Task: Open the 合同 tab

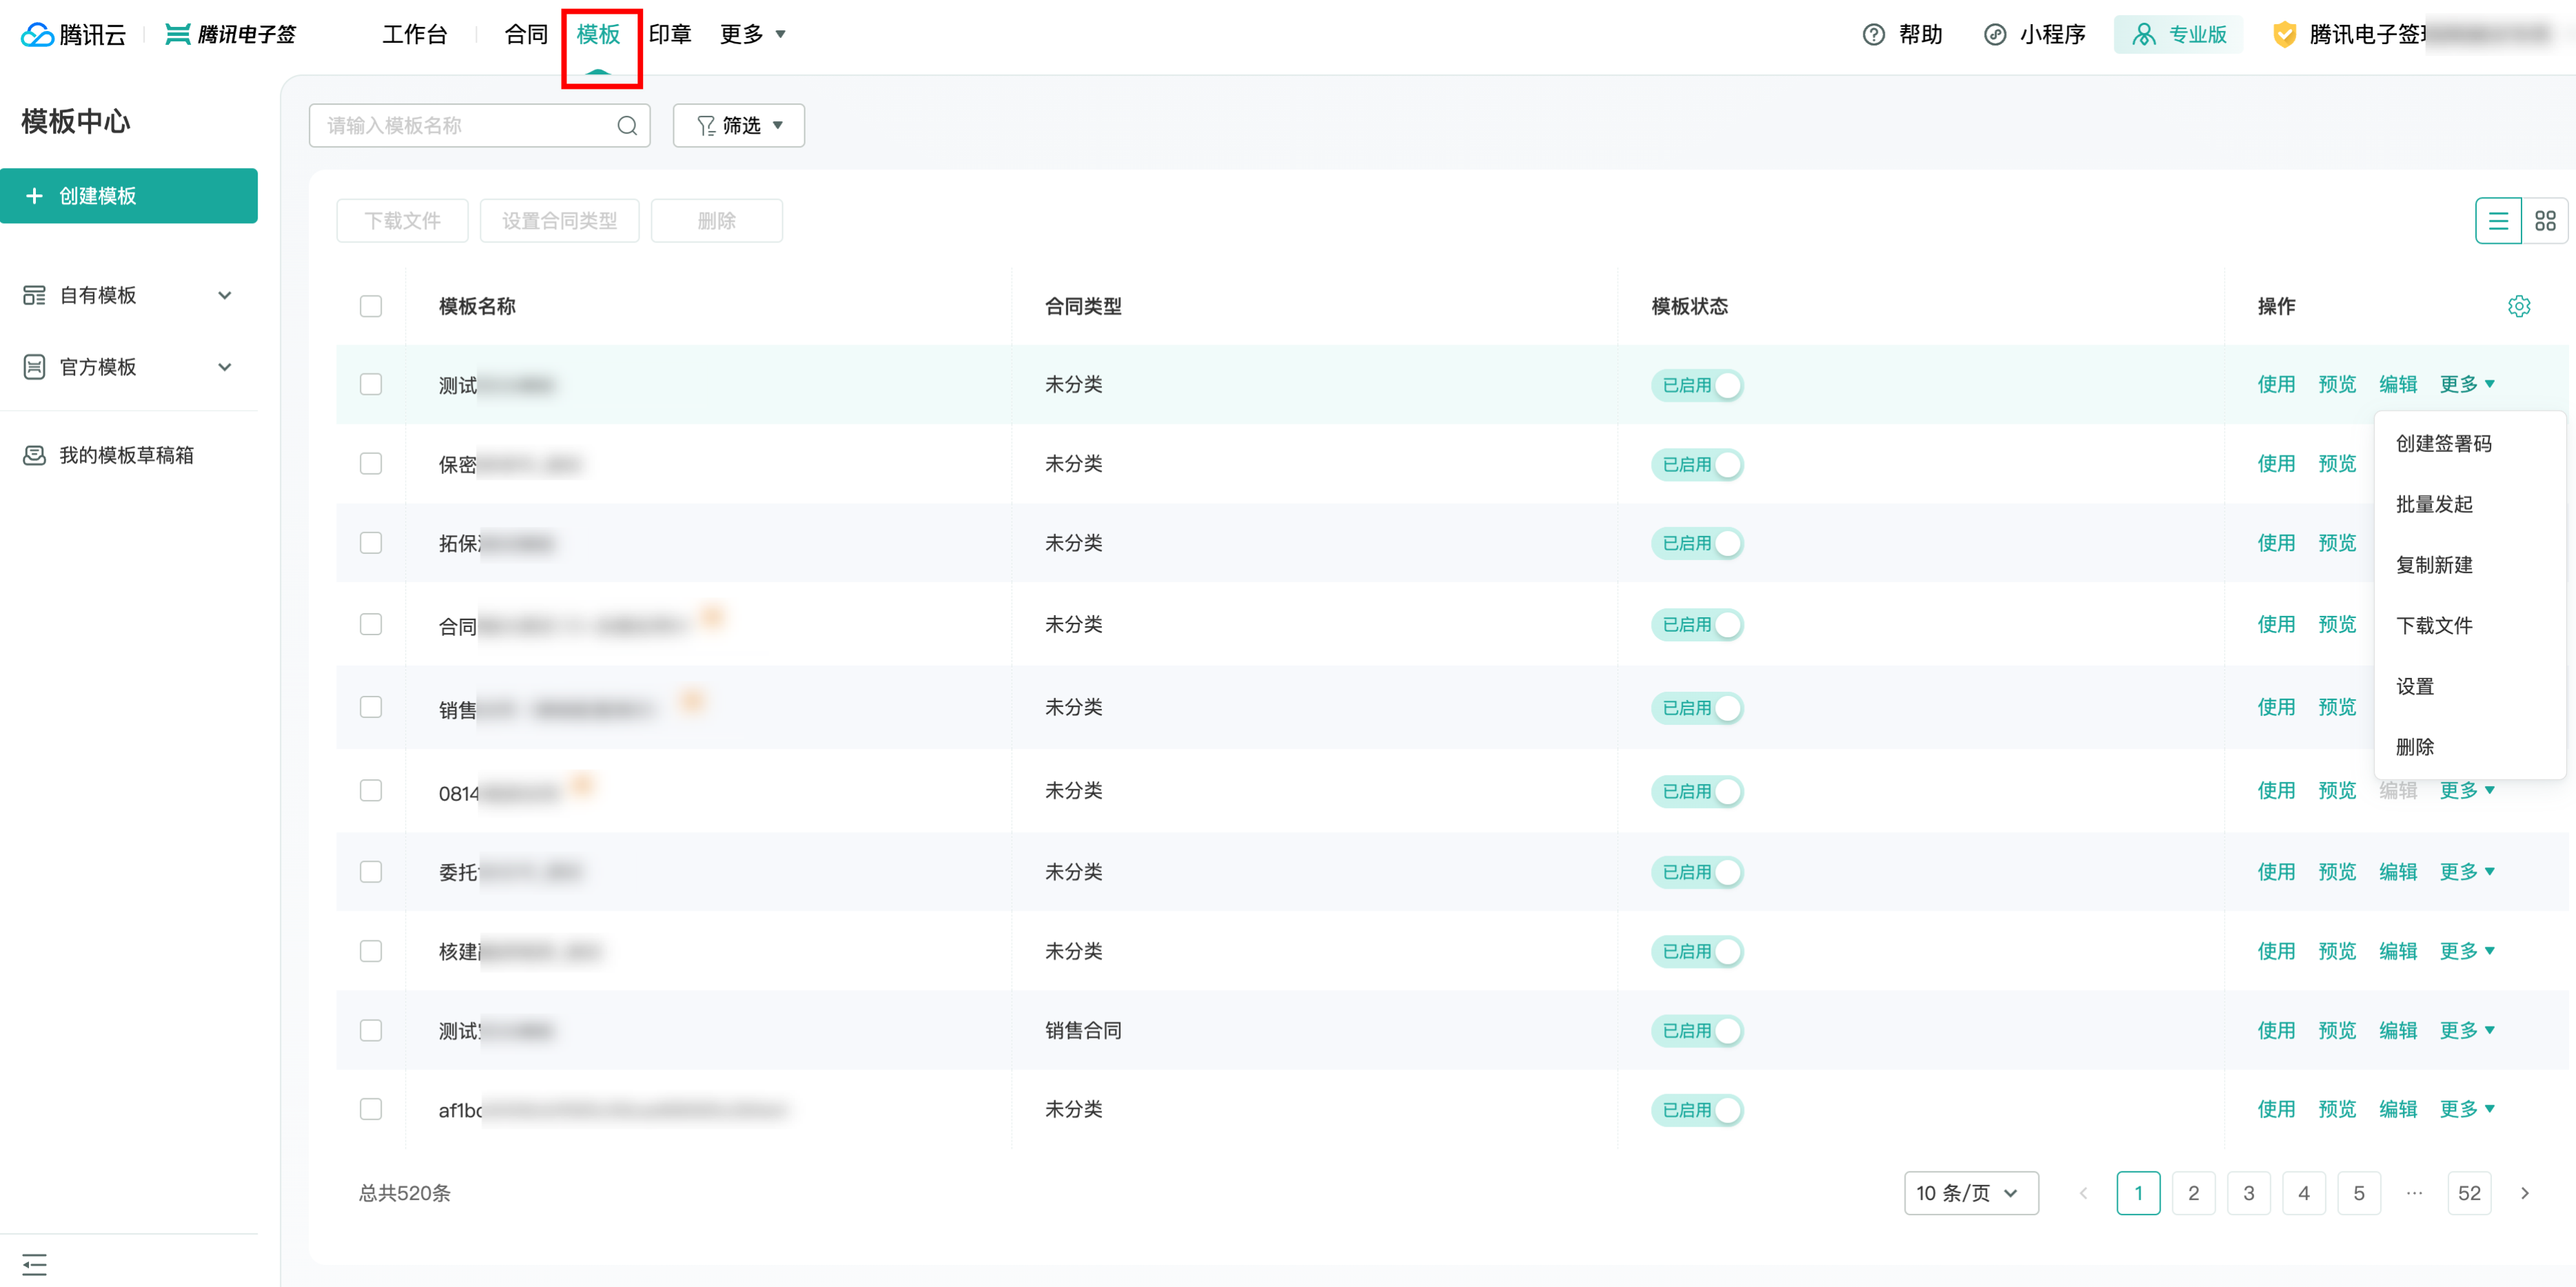Action: click(x=527, y=35)
